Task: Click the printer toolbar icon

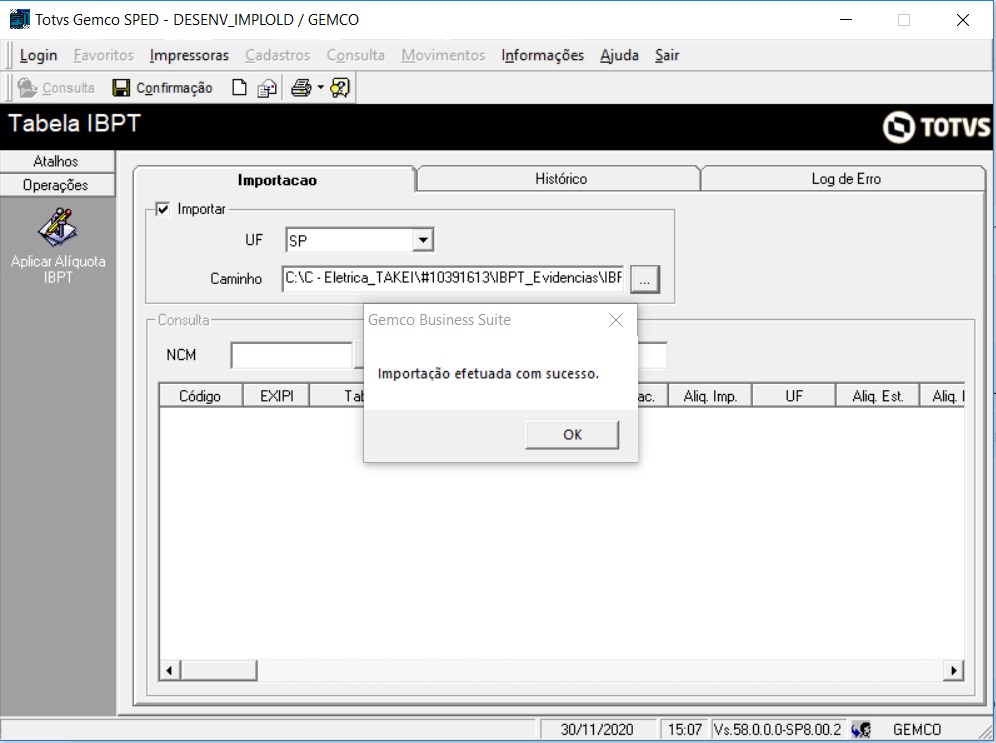Action: (302, 88)
